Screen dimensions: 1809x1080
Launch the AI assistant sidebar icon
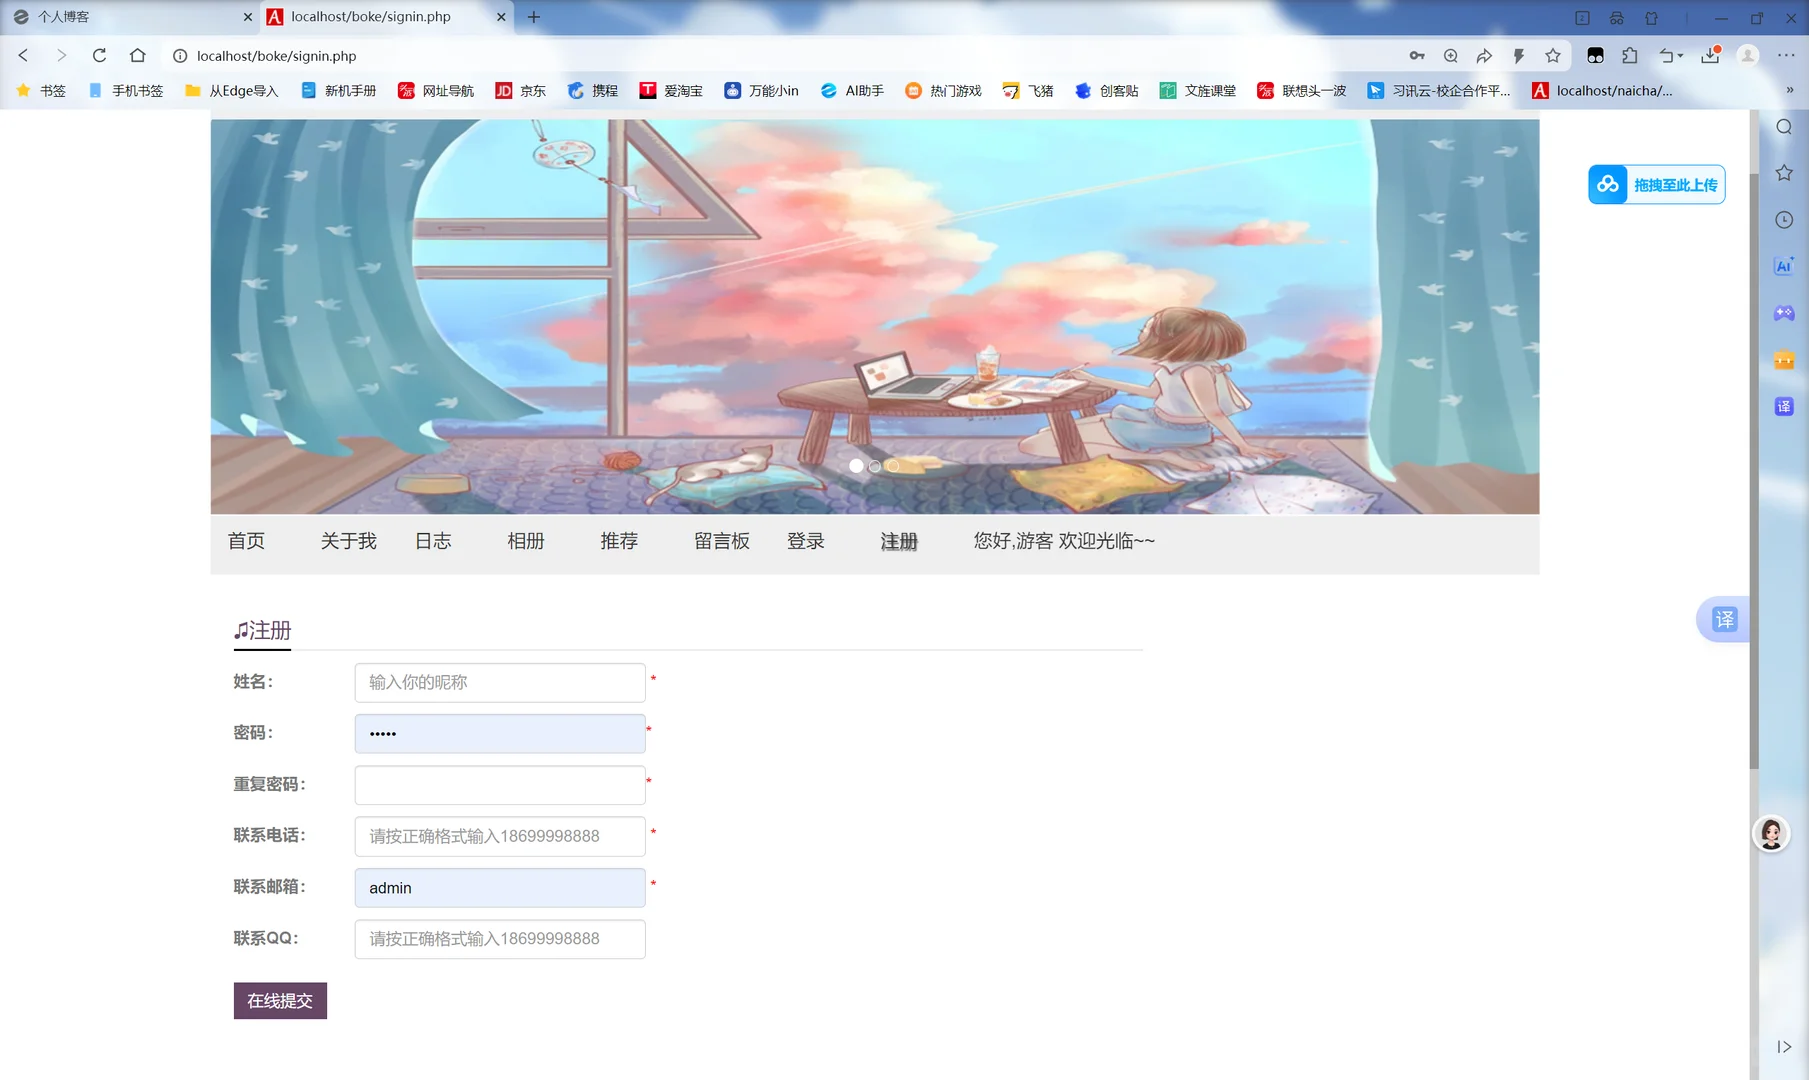click(x=1783, y=265)
